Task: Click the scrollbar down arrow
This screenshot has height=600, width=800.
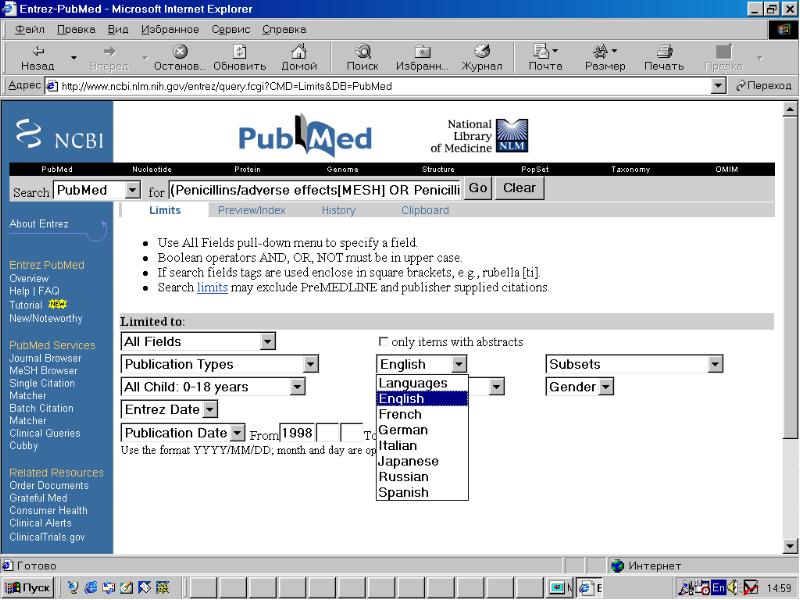Action: coord(790,546)
